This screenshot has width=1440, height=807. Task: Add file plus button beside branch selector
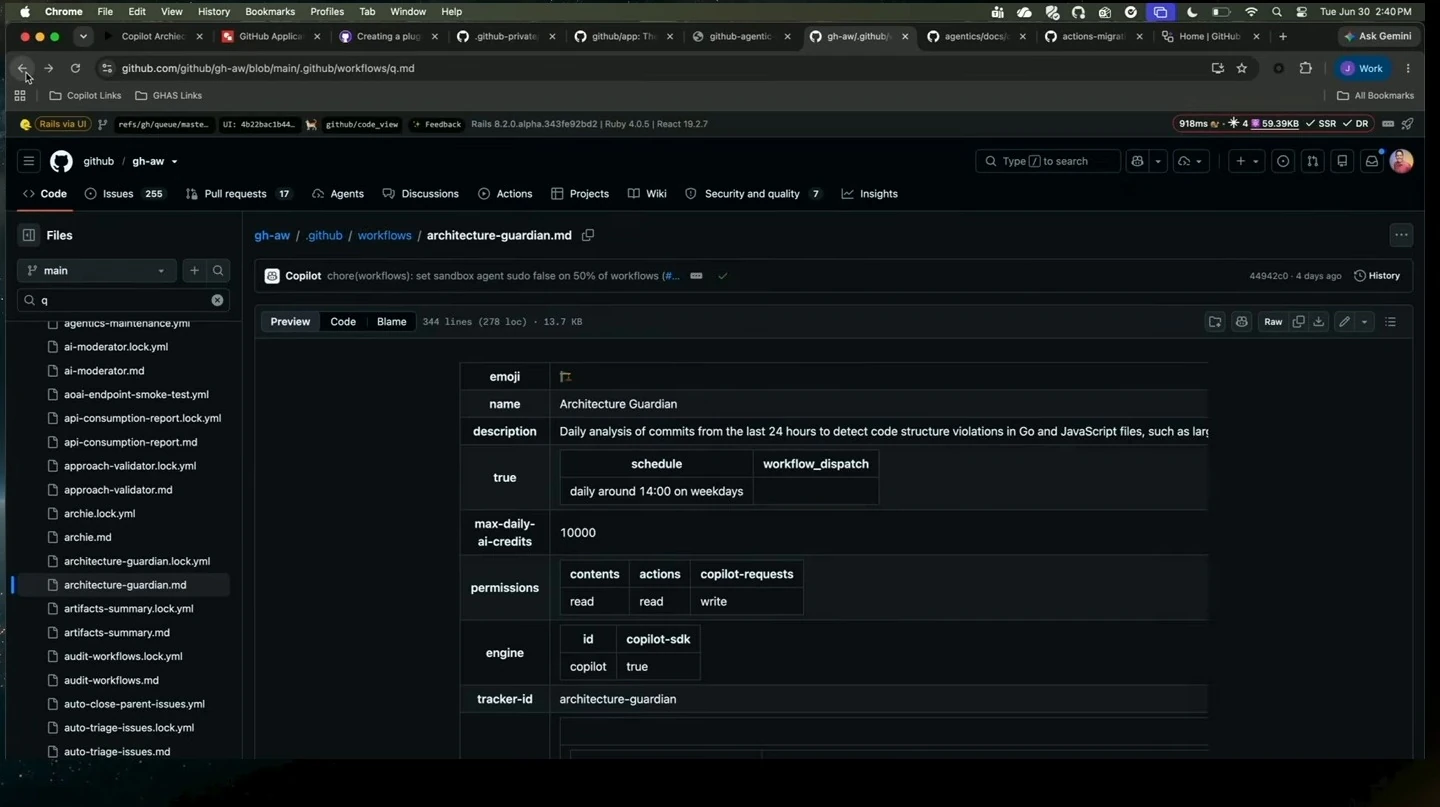click(194, 270)
